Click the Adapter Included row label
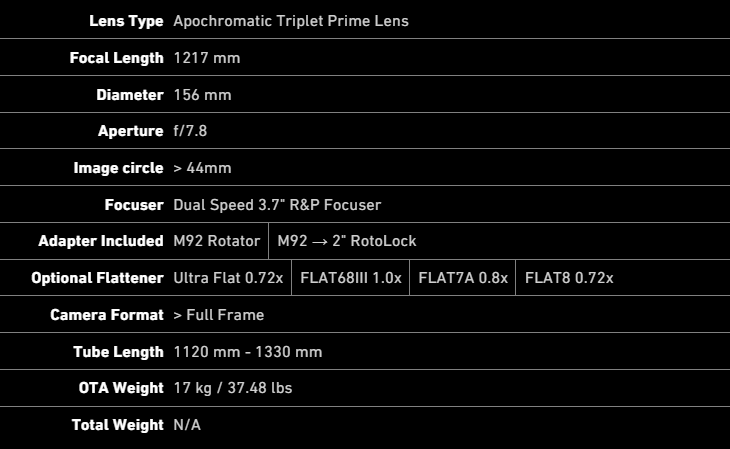The image size is (730, 449). [x=101, y=241]
